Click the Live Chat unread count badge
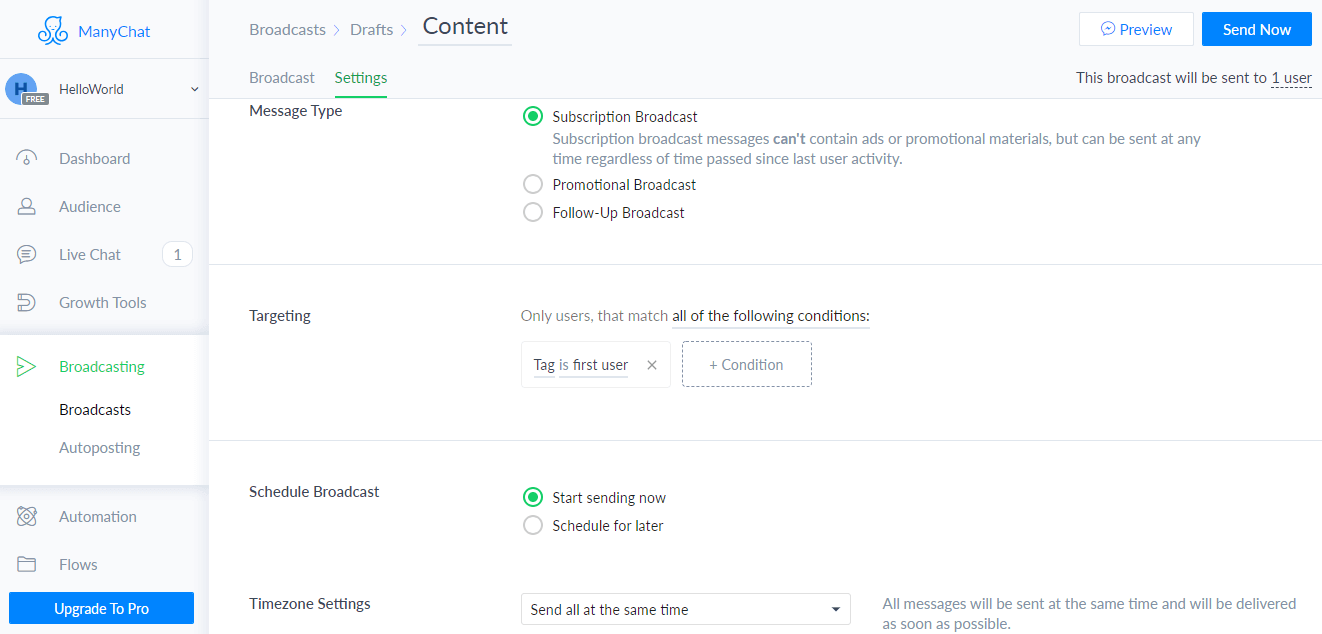This screenshot has width=1322, height=634. tap(177, 254)
